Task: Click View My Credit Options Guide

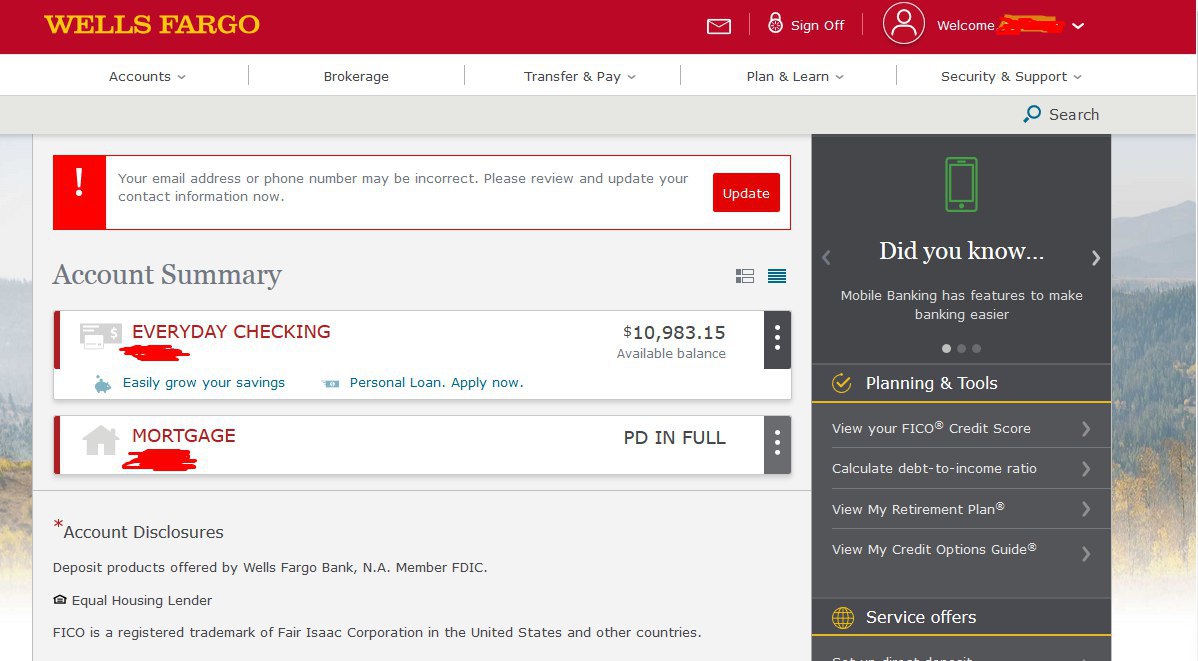Action: click(x=934, y=549)
